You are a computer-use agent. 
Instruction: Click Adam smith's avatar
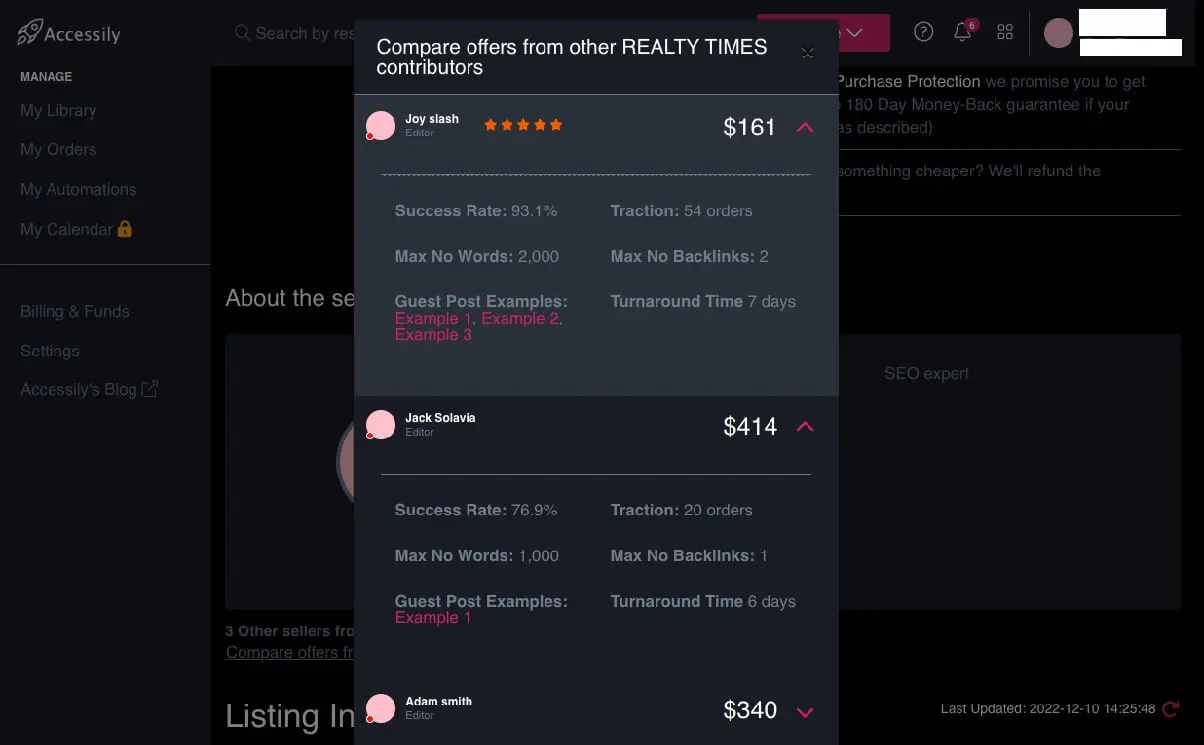(x=380, y=708)
